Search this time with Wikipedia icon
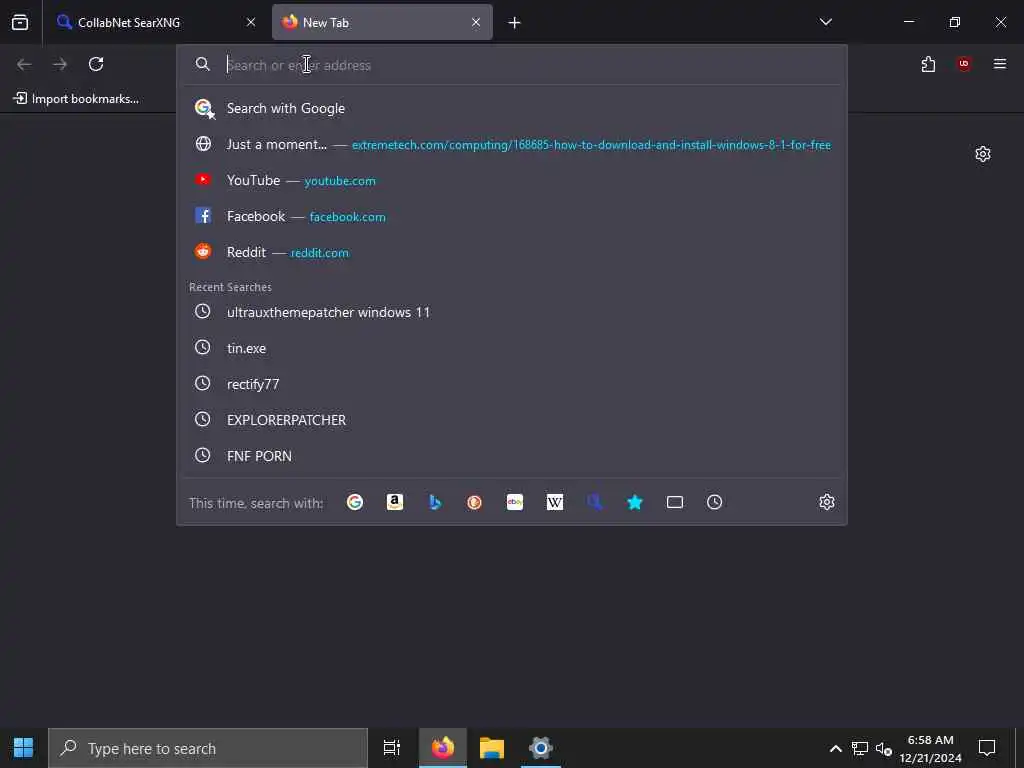Viewport: 1024px width, 768px height. pos(554,502)
